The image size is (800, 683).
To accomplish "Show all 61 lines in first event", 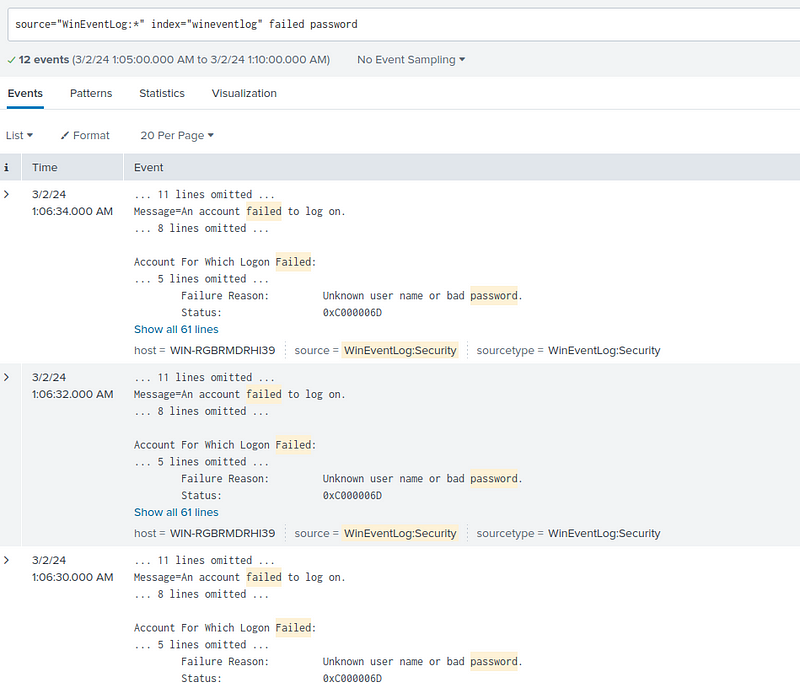I will click(176, 329).
